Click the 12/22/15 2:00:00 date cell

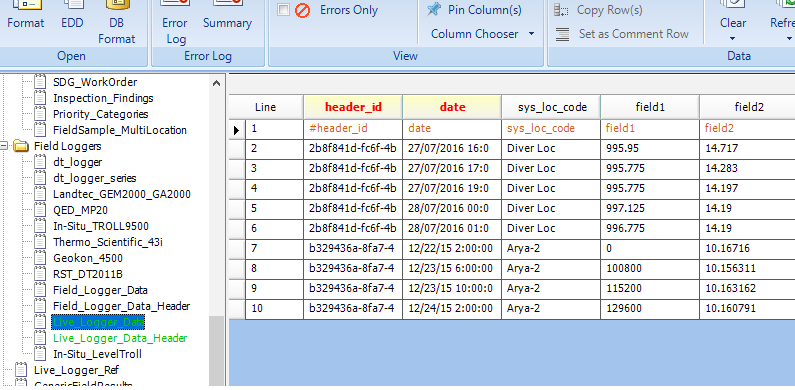[452, 249]
